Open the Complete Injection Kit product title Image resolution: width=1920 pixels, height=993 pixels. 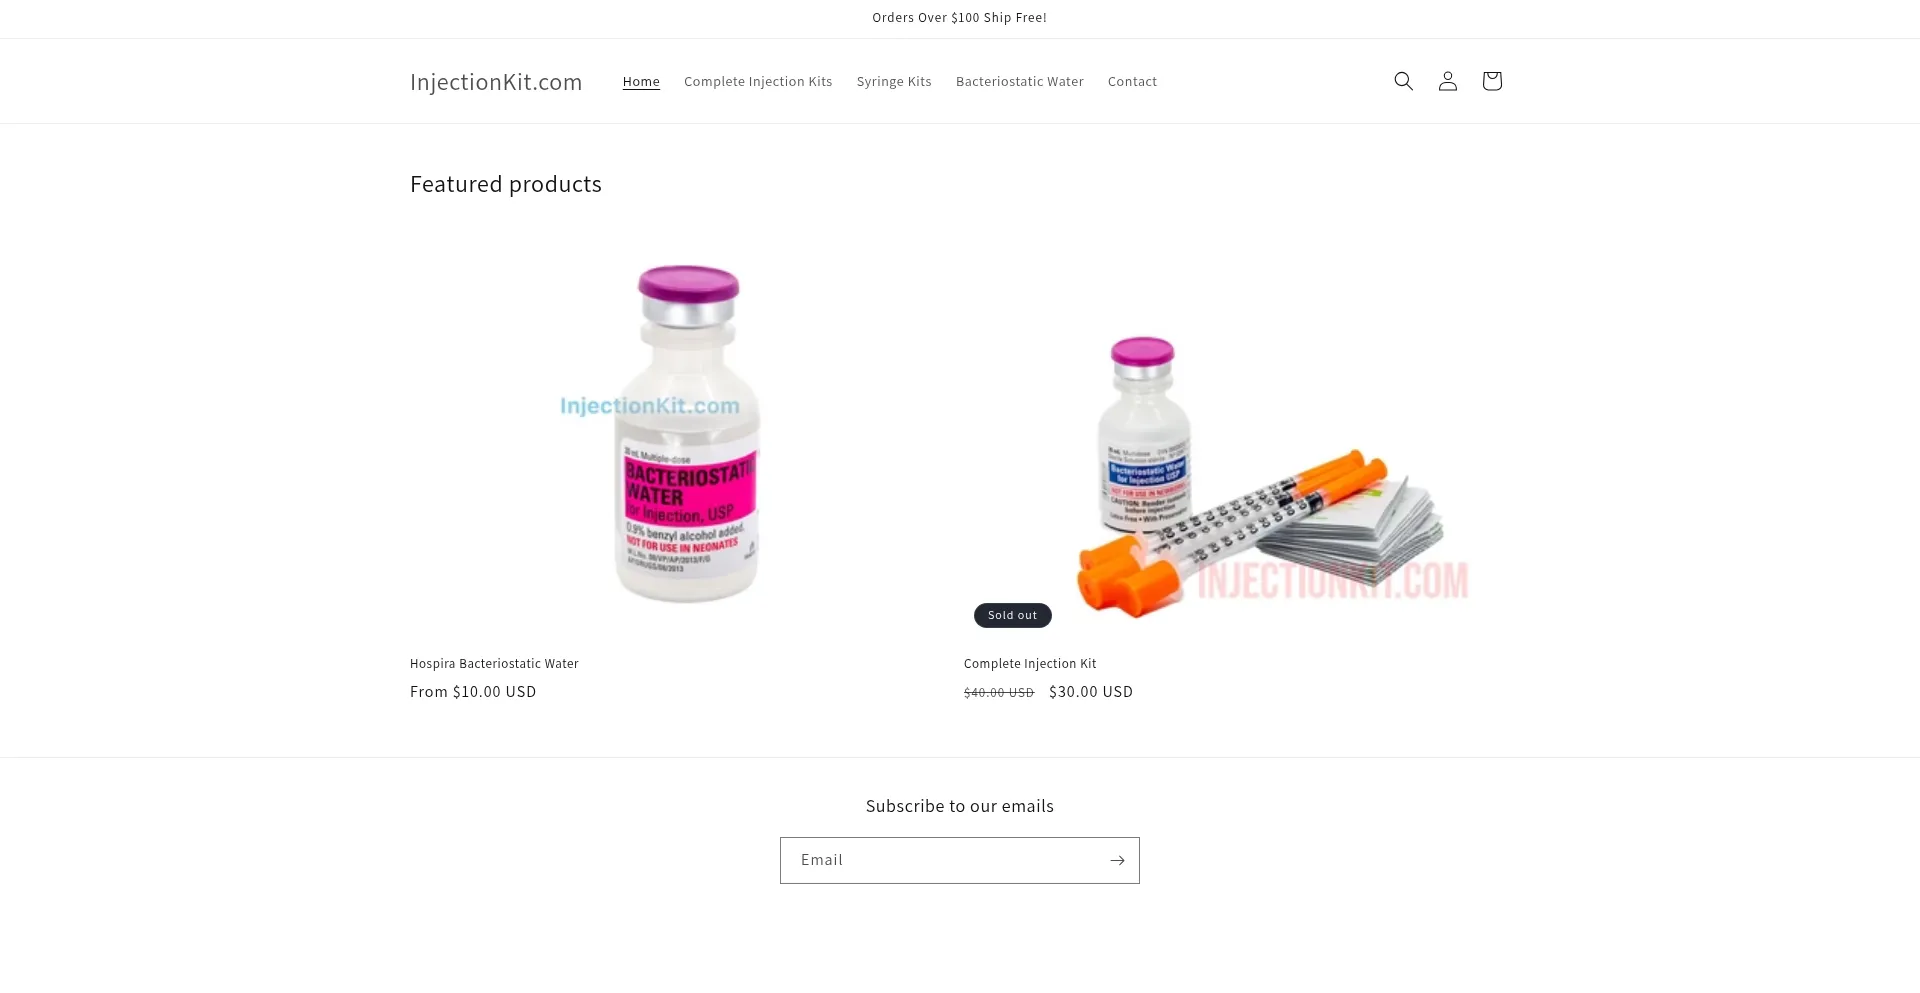tap(1030, 664)
